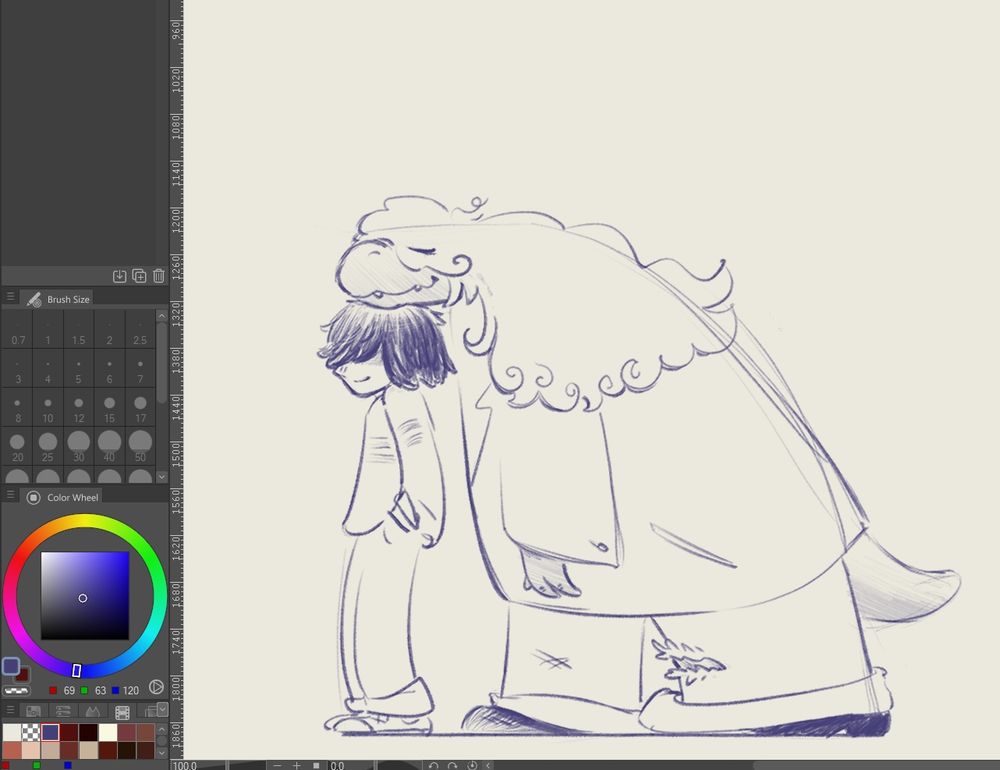Click the save sub tool icon

pyautogui.click(x=119, y=276)
